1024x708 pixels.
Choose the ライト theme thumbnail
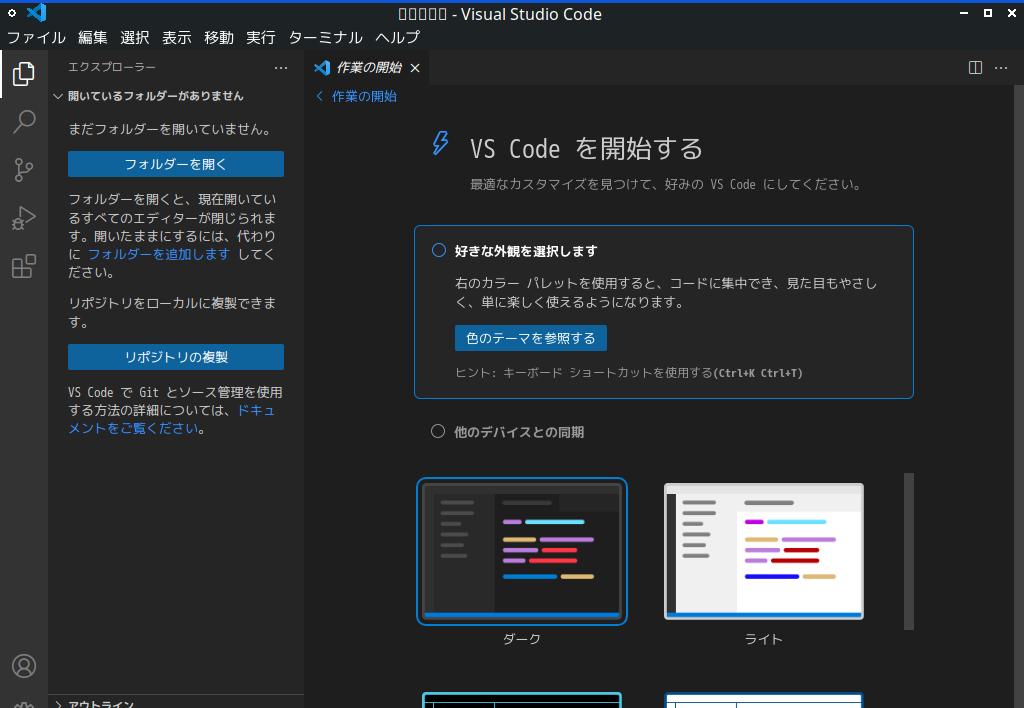(x=763, y=551)
